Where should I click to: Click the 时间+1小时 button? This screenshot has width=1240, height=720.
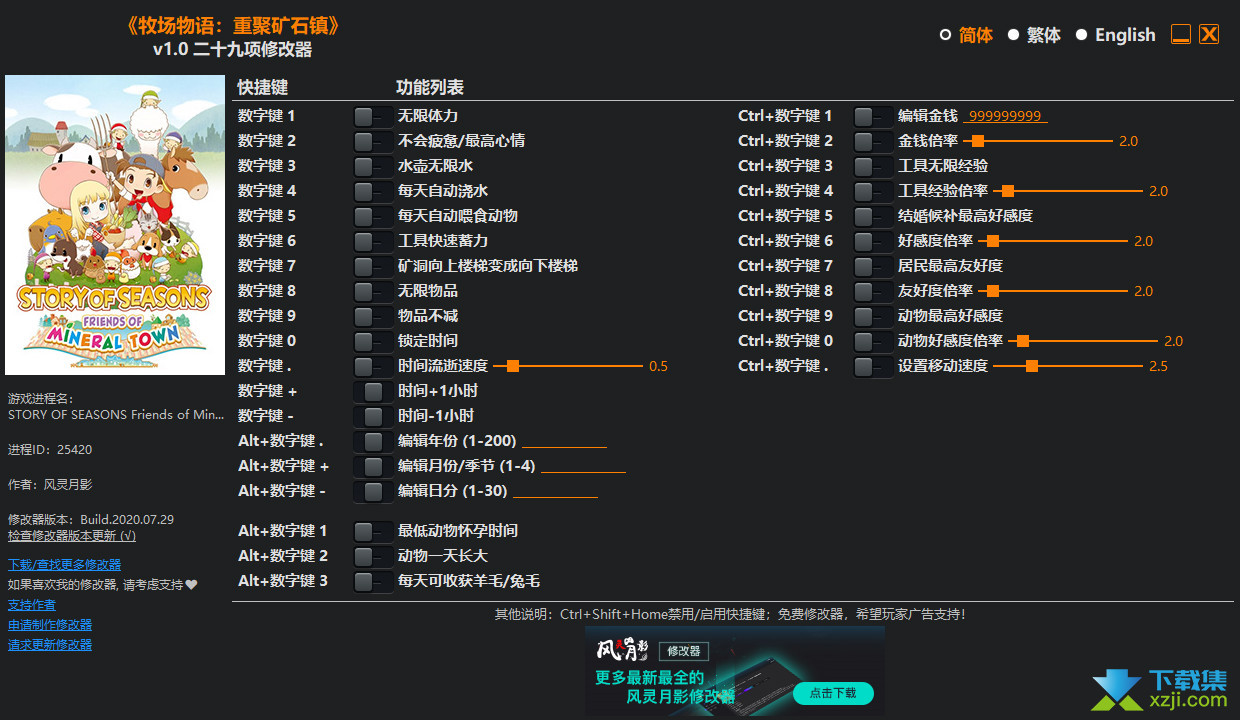[373, 391]
